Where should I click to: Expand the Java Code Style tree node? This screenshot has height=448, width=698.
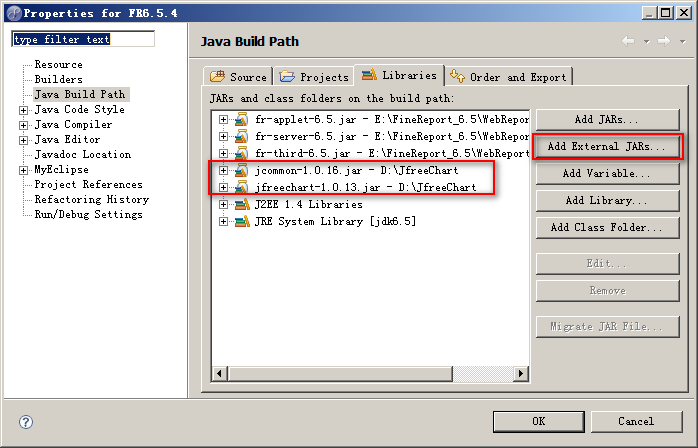tap(23, 110)
